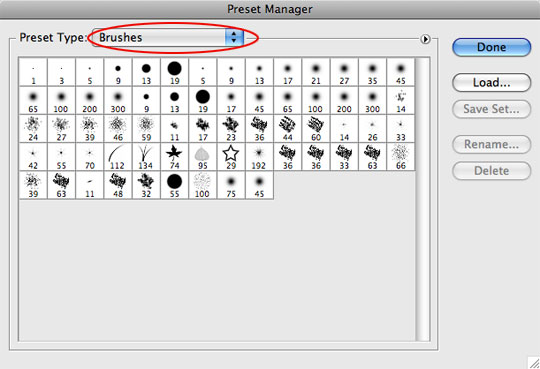Pick the hollow star brush 29
This screenshot has height=369, width=540.
231,157
